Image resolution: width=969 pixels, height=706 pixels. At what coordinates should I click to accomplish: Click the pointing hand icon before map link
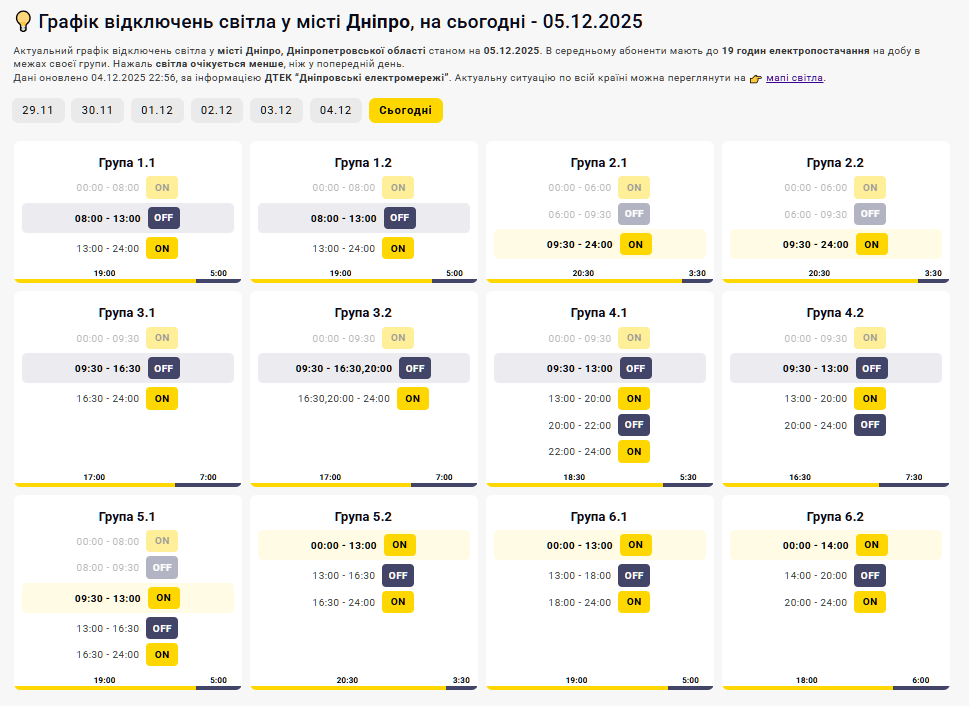(x=755, y=78)
